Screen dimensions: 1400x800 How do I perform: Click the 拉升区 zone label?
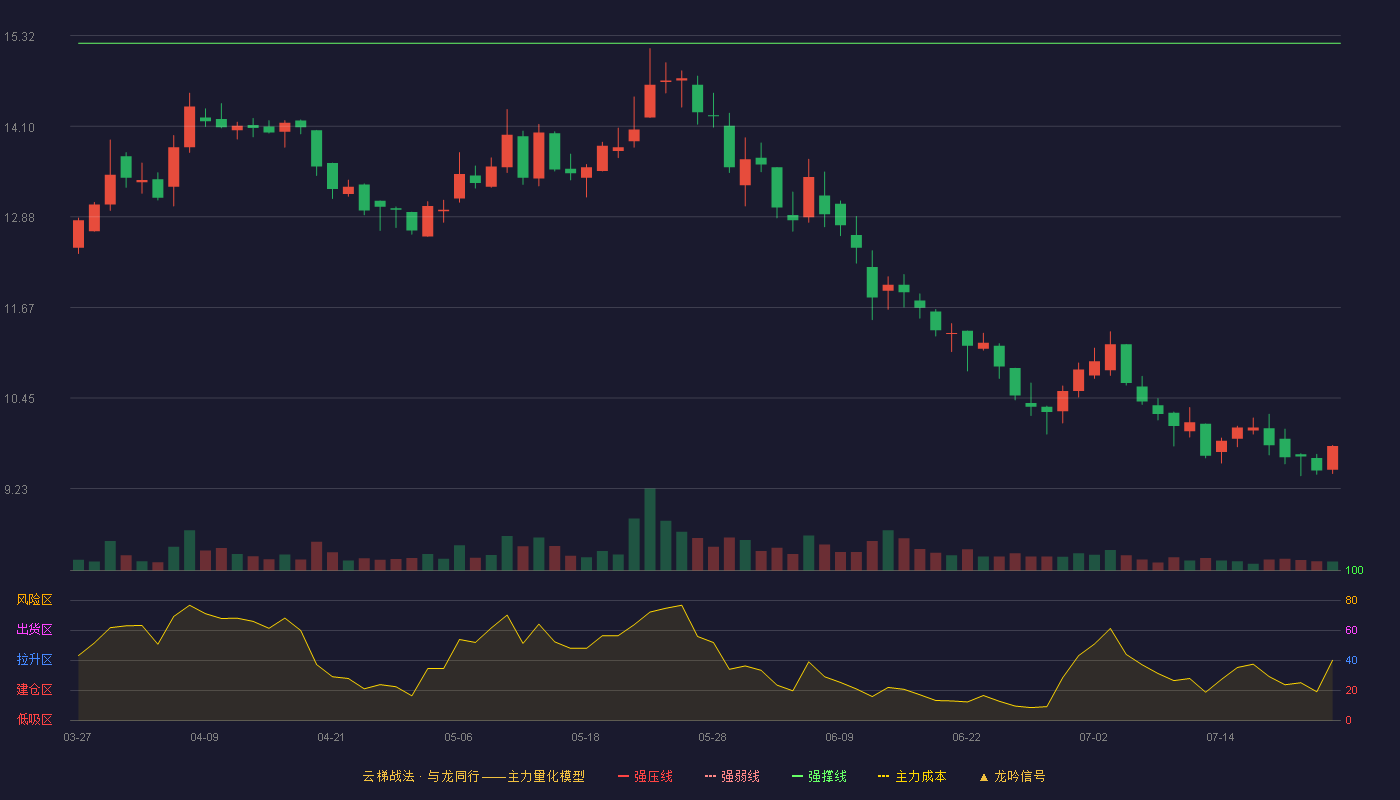click(34, 660)
